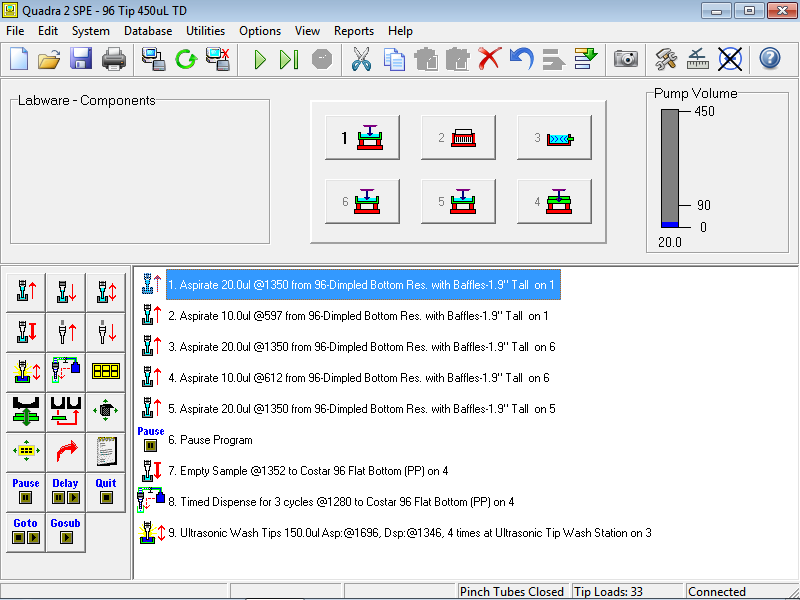Screen dimensions: 800x600
Task: Click the Delay command palette button
Action: (66, 491)
